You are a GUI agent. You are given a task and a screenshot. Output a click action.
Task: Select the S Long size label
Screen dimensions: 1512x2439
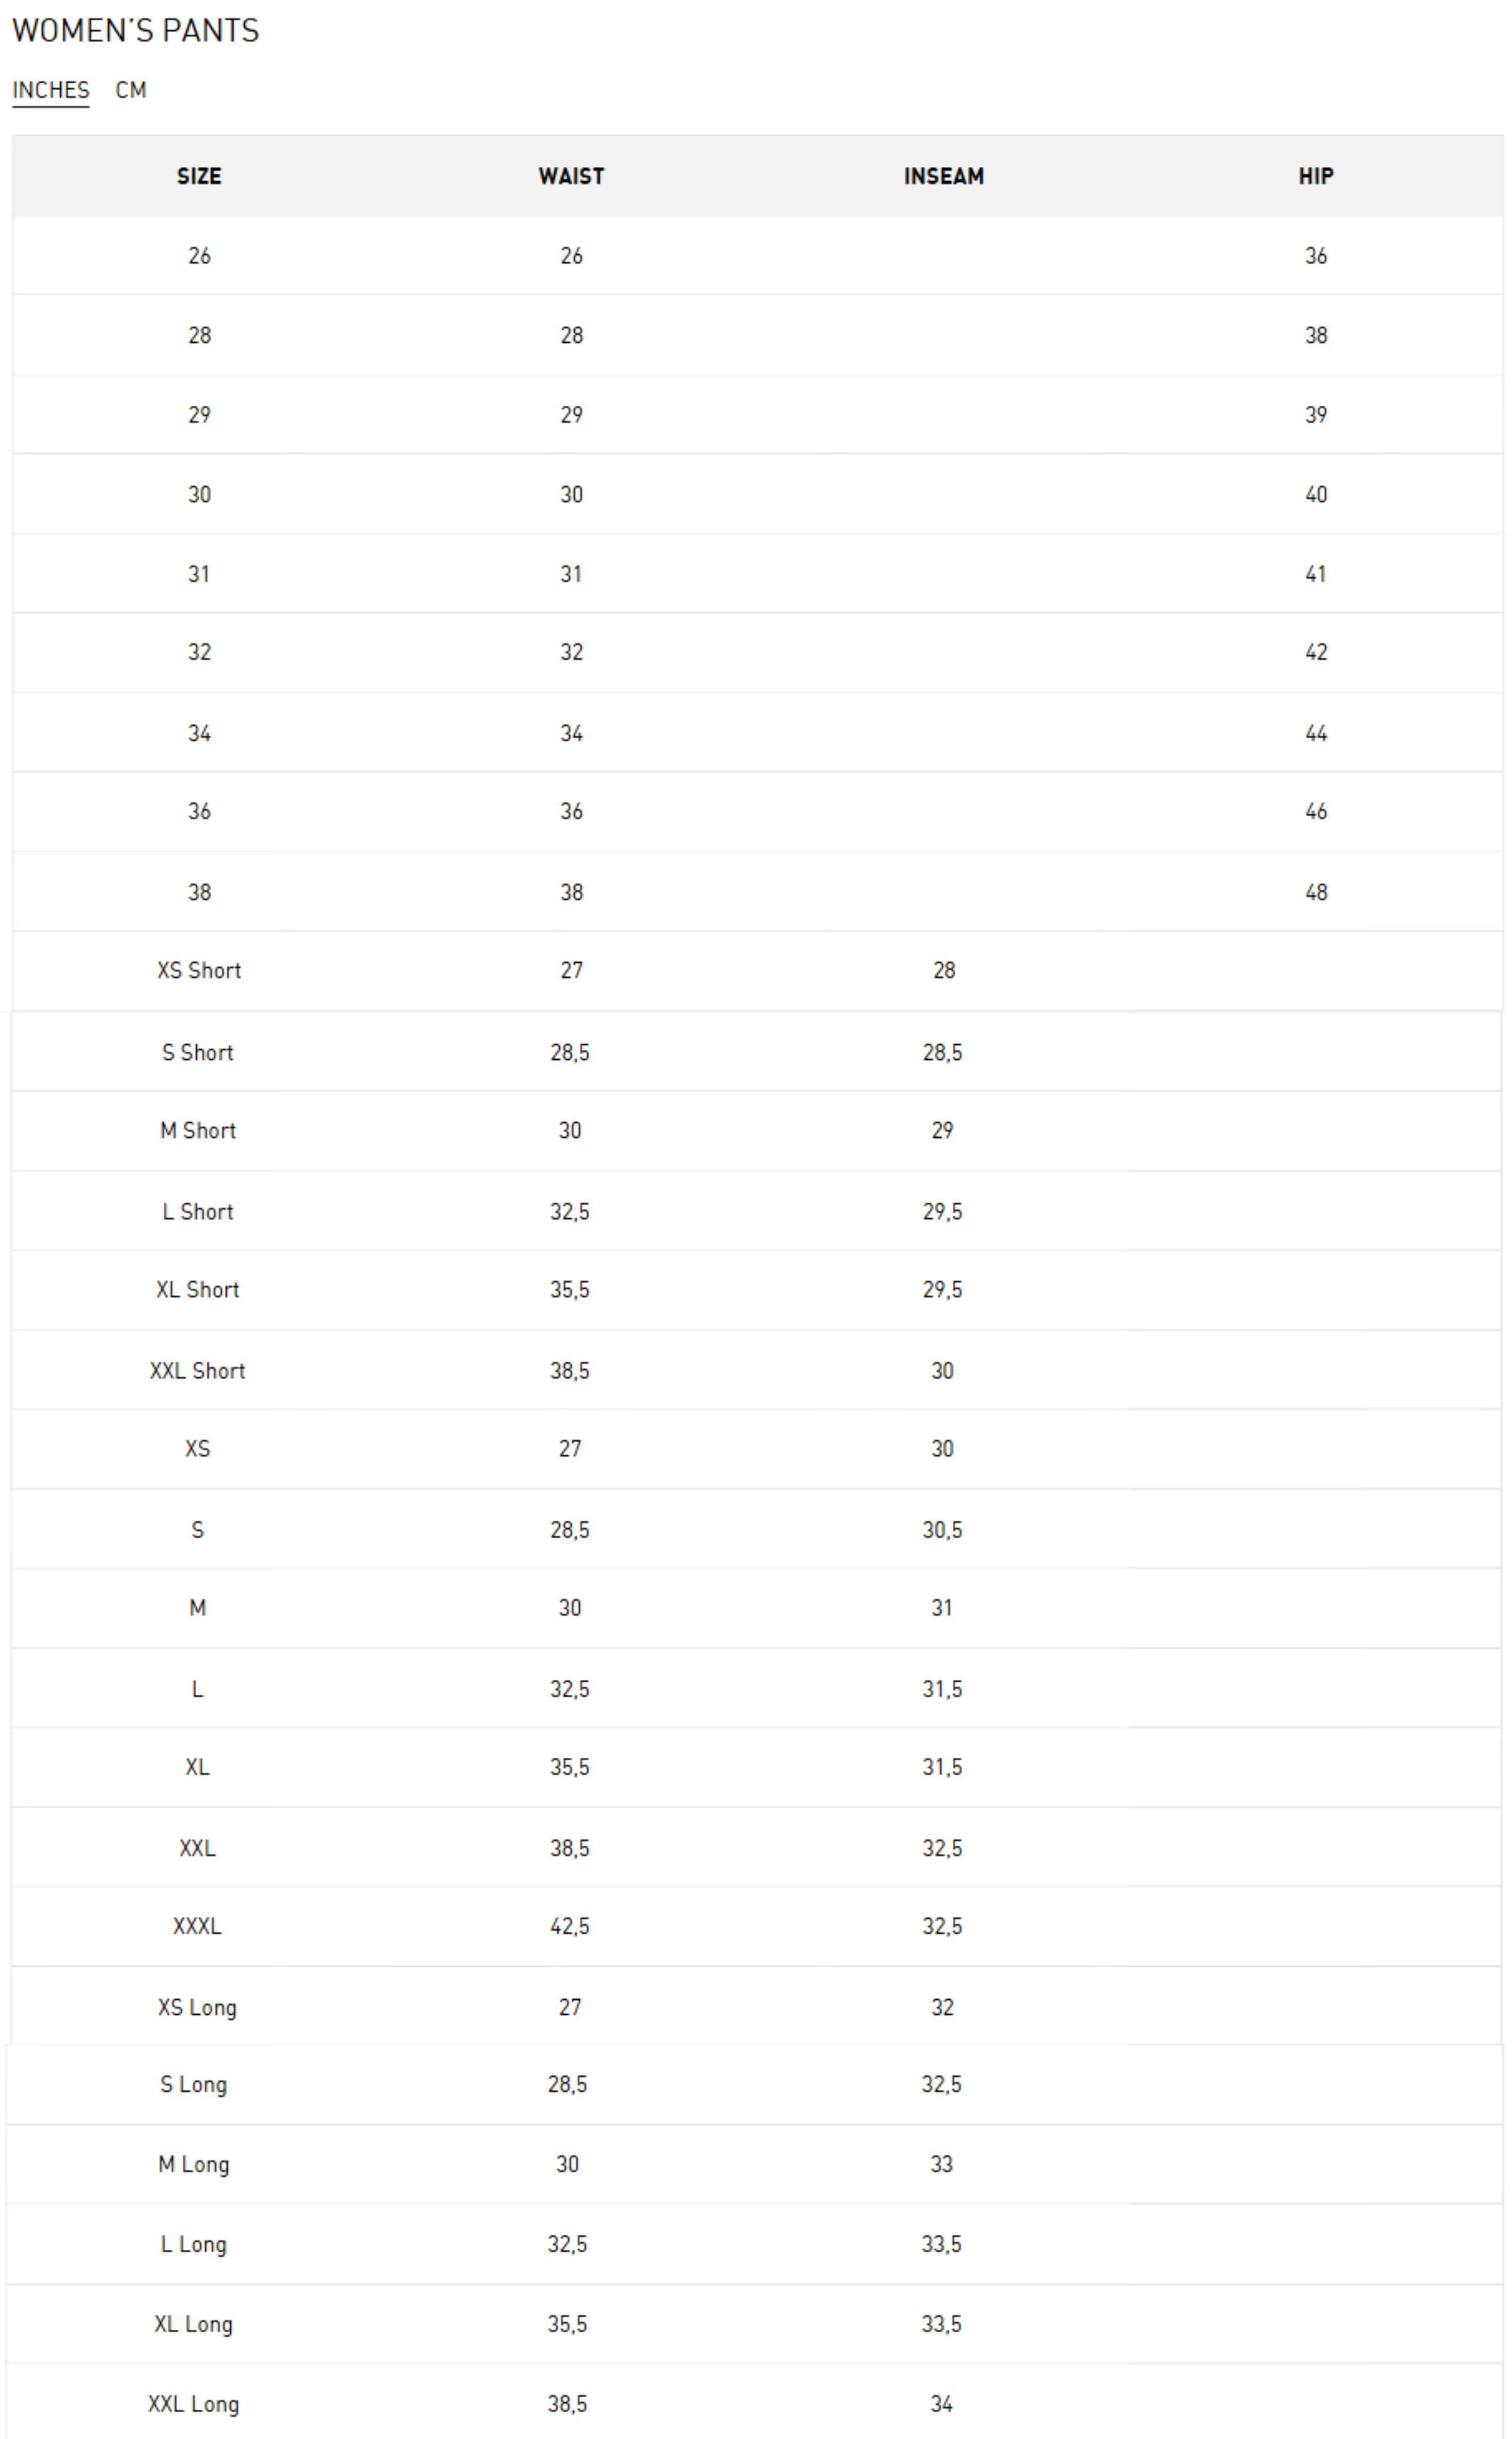(x=194, y=2084)
